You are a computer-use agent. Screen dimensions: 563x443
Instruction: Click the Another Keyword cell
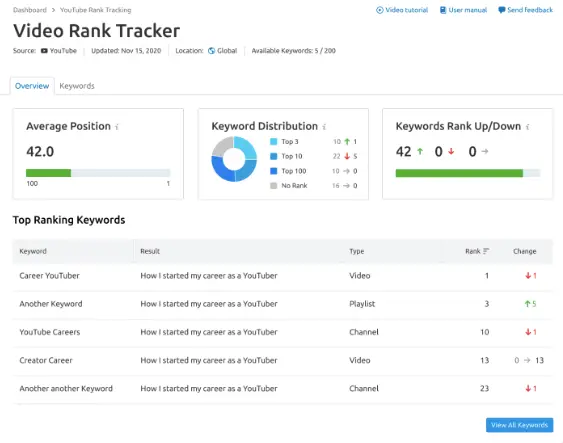pyautogui.click(x=51, y=304)
